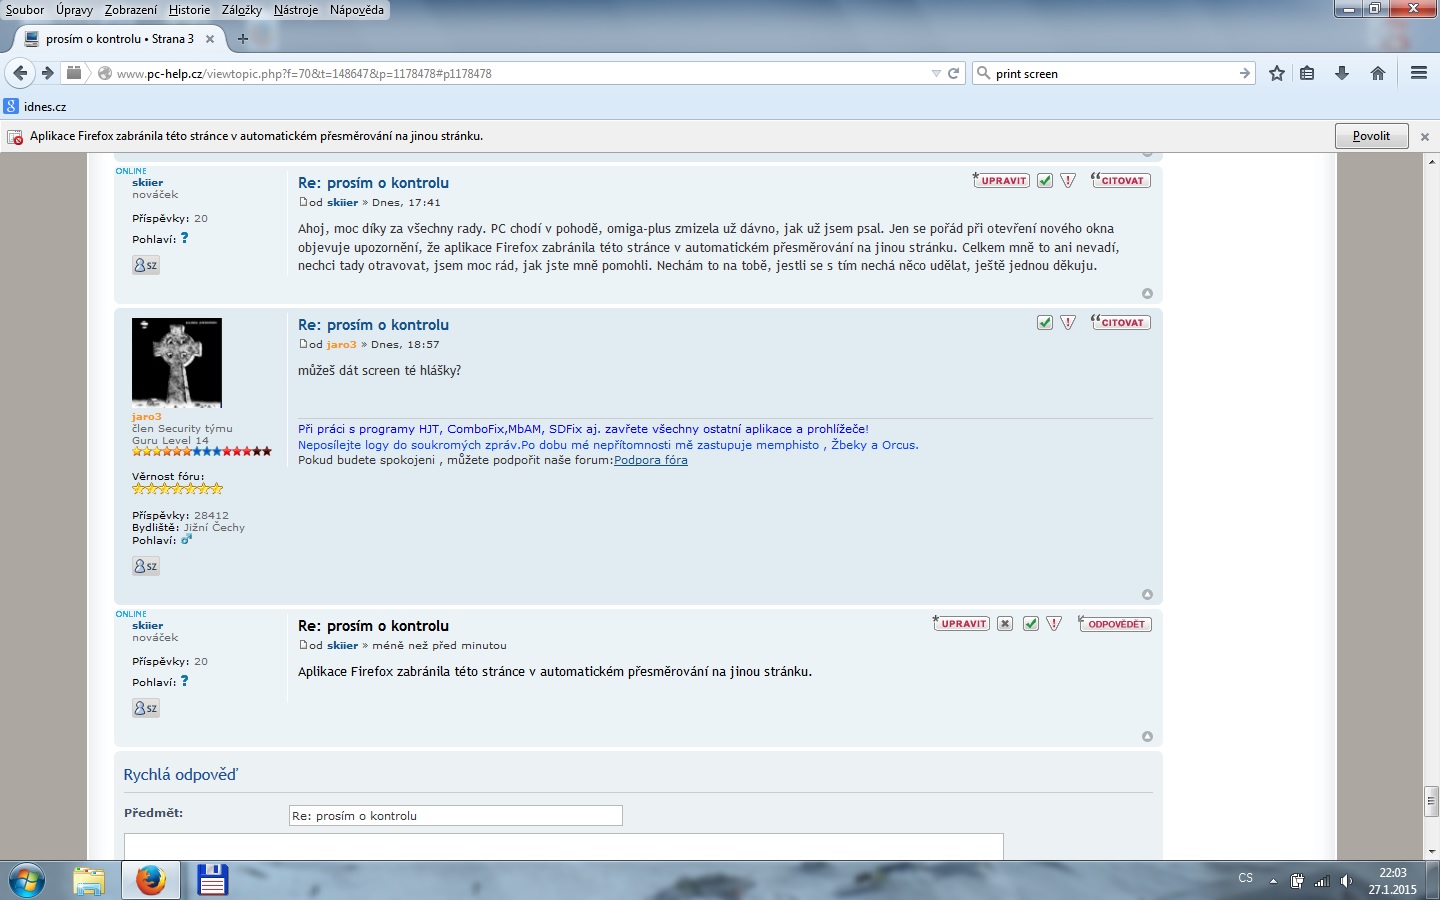
Task: Open File Explorer from the taskbar
Action: (89, 881)
